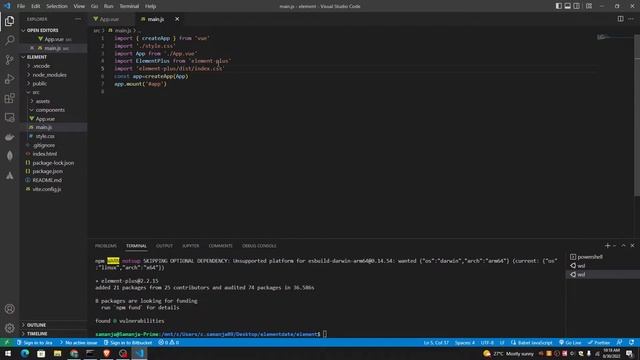Toggle Secondary Side Bar visibility
The image size is (640, 360).
(576, 6)
